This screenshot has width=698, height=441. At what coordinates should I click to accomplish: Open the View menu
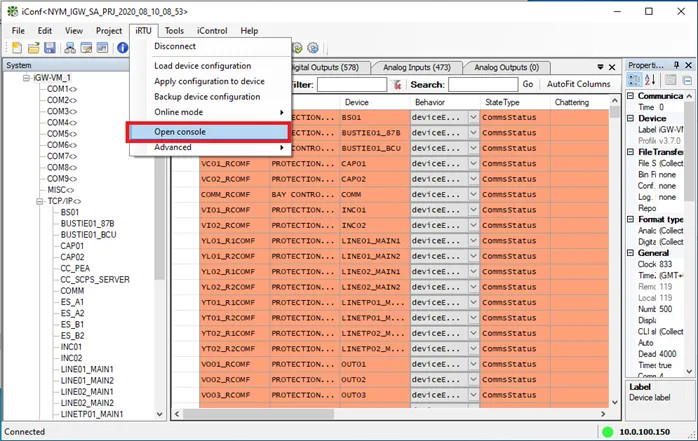74,31
